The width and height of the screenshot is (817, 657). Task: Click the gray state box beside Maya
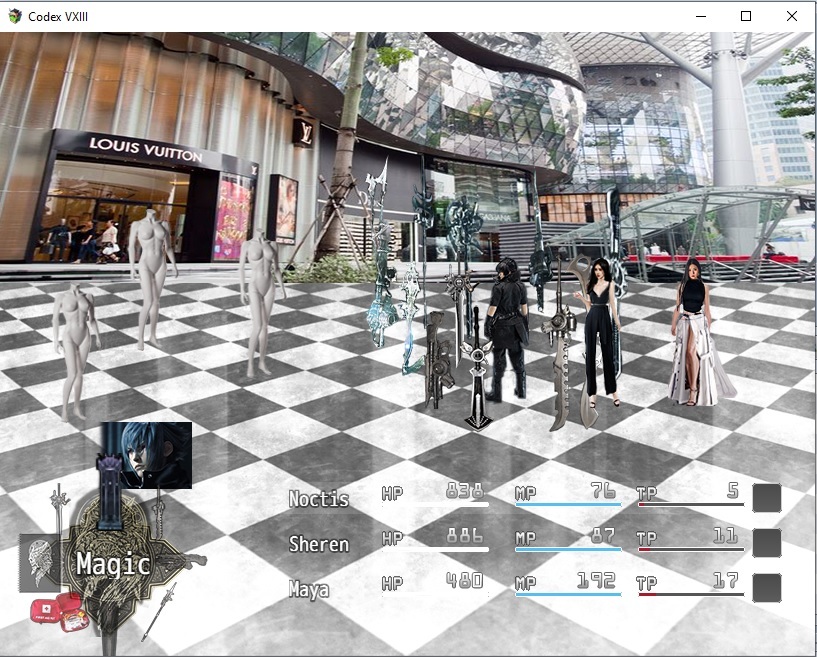point(766,588)
